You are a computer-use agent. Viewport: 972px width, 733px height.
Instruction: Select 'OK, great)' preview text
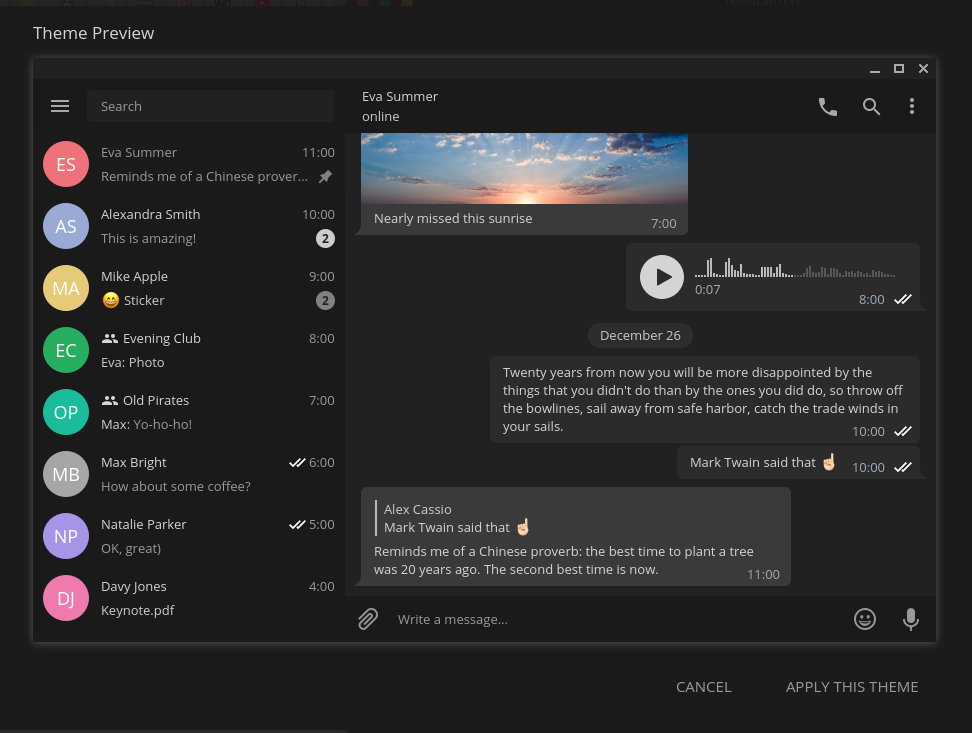131,549
